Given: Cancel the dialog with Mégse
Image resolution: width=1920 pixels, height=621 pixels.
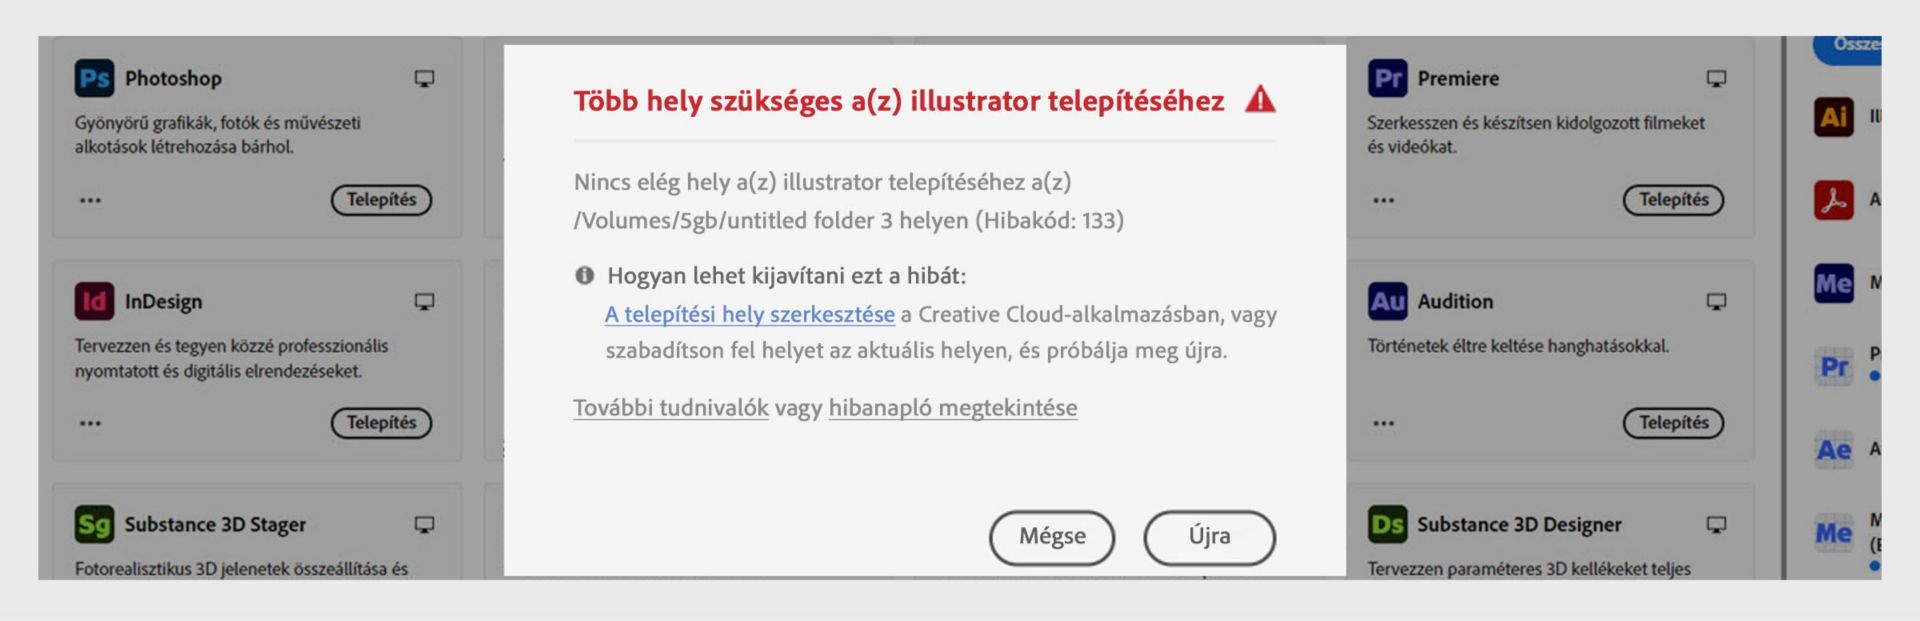Looking at the screenshot, I should 1052,537.
